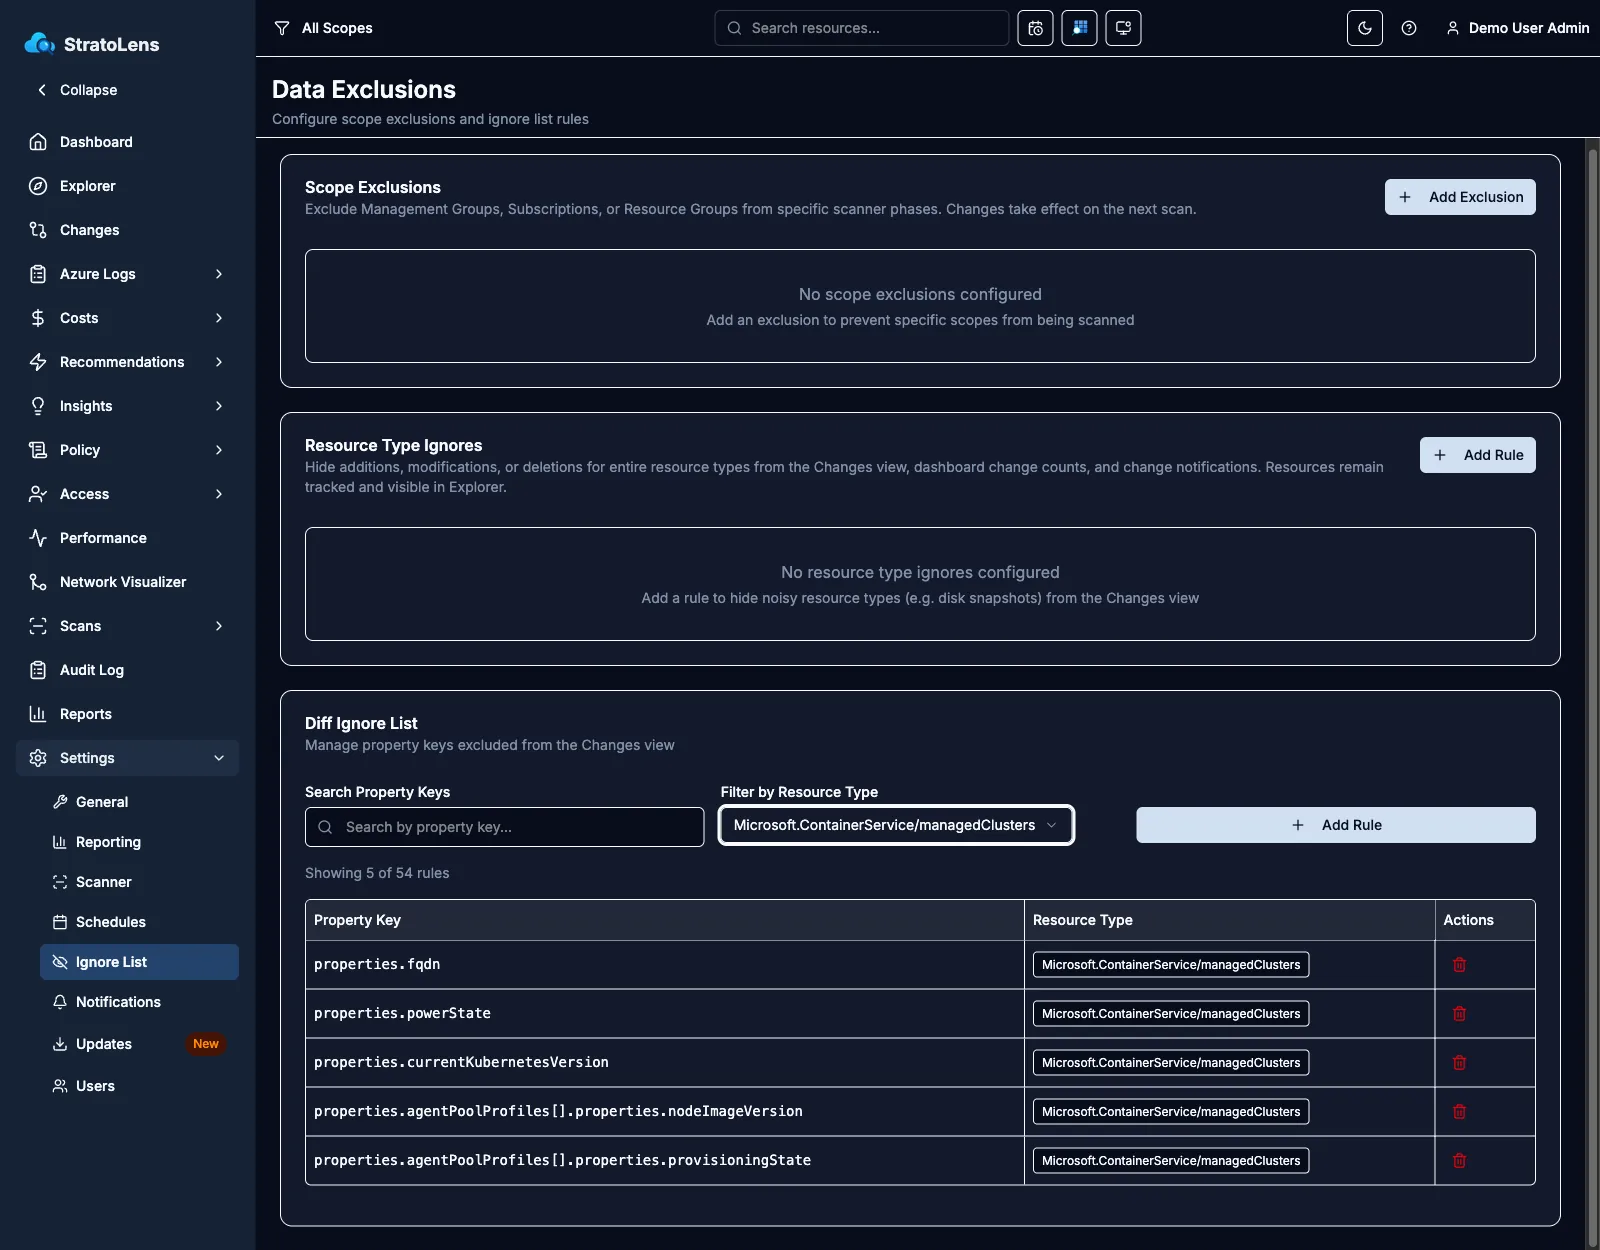Click the Changes branch icon
Image resolution: width=1600 pixels, height=1250 pixels.
38,230
